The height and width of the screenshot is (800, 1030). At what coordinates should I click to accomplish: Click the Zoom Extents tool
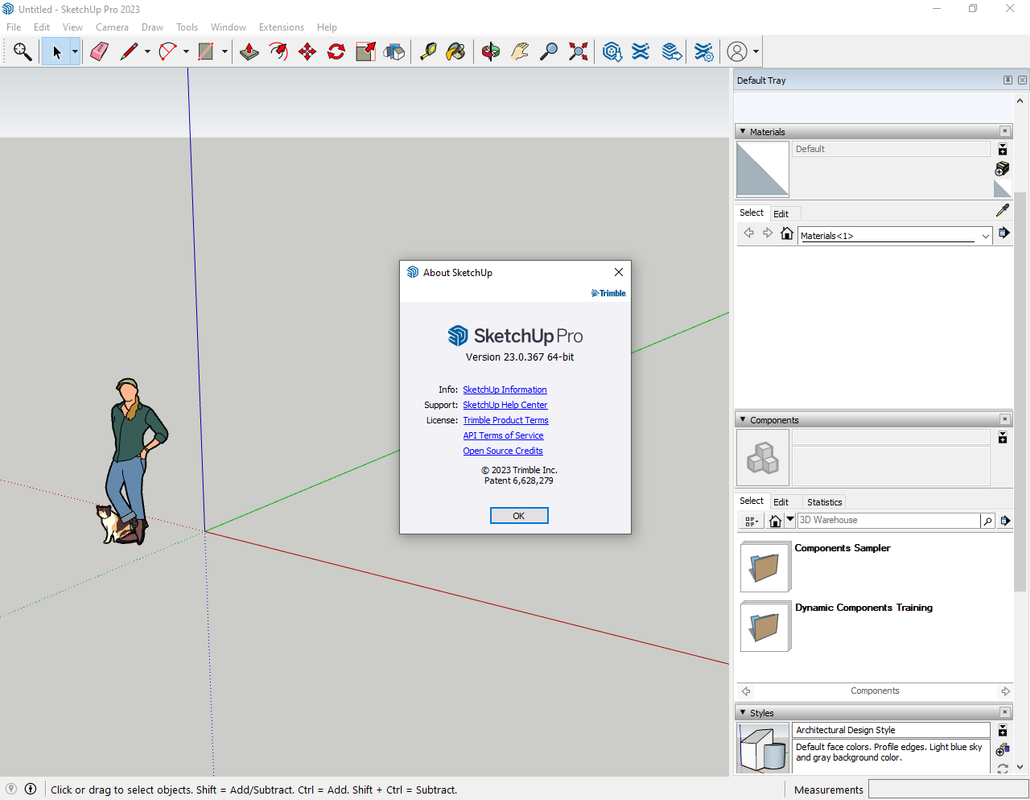tap(578, 52)
